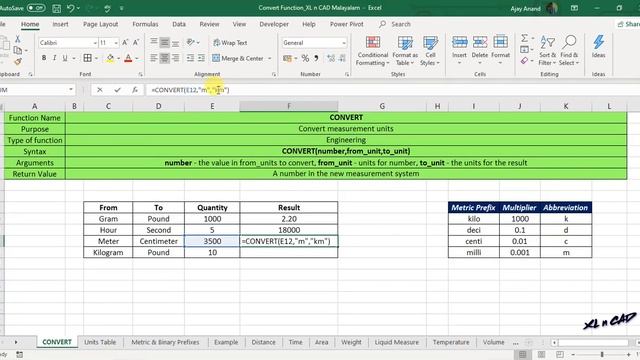Click the Save icon in the title bar
Screen dimensions: 640x360
click(x=57, y=8)
